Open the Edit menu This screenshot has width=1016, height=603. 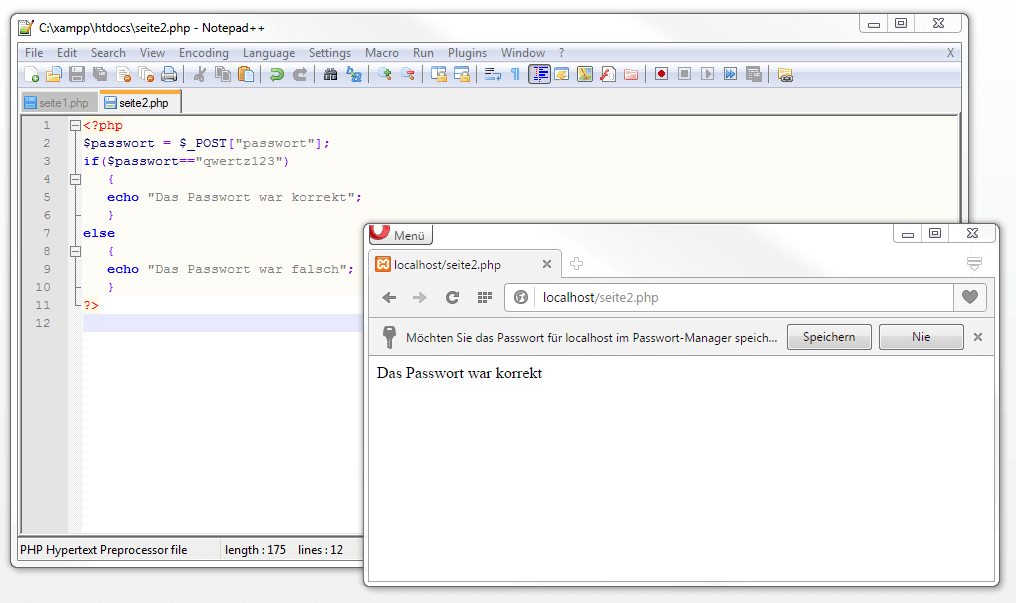coord(67,53)
